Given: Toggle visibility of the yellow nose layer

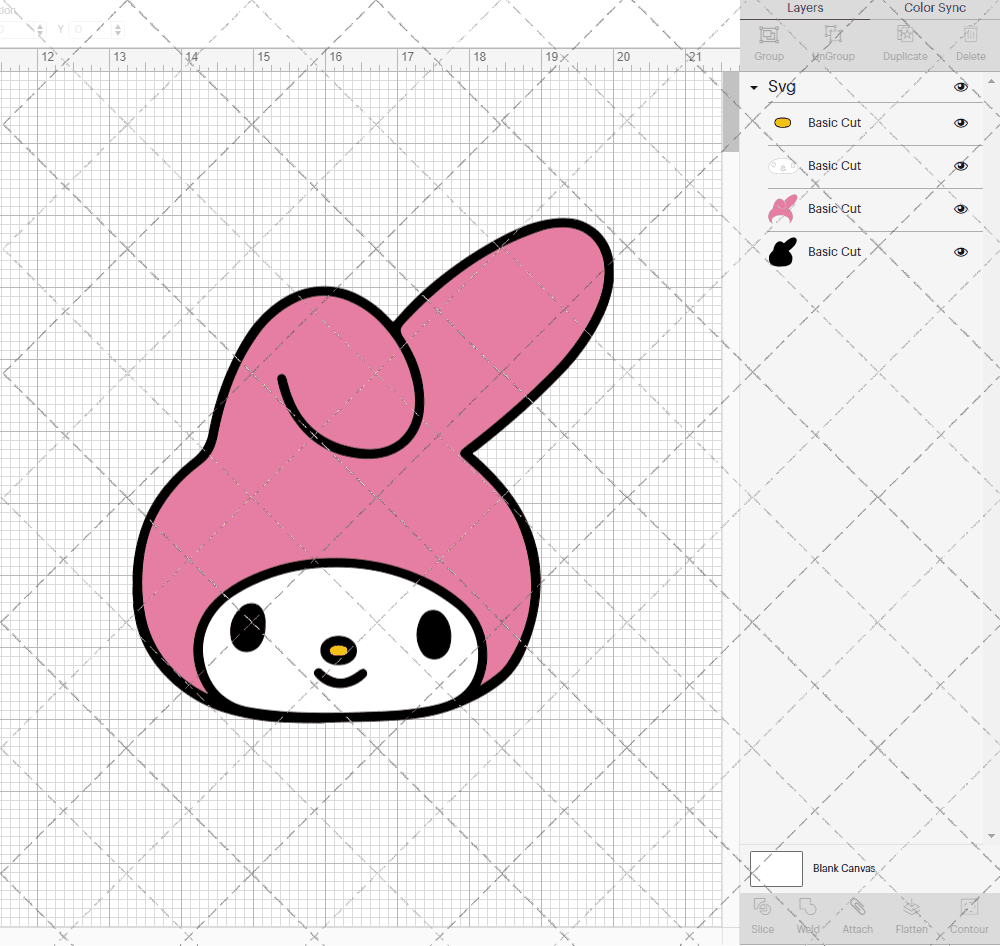Looking at the screenshot, I should pyautogui.click(x=960, y=123).
